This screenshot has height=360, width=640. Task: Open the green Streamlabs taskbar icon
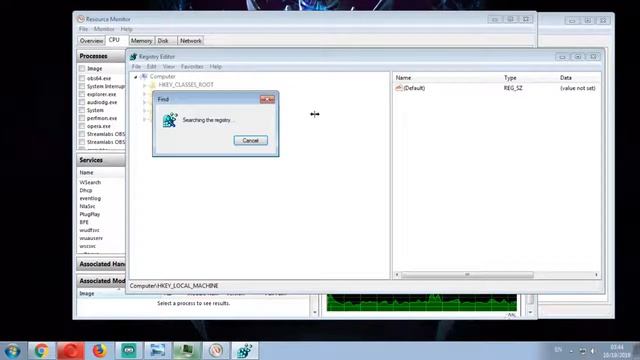click(x=129, y=351)
